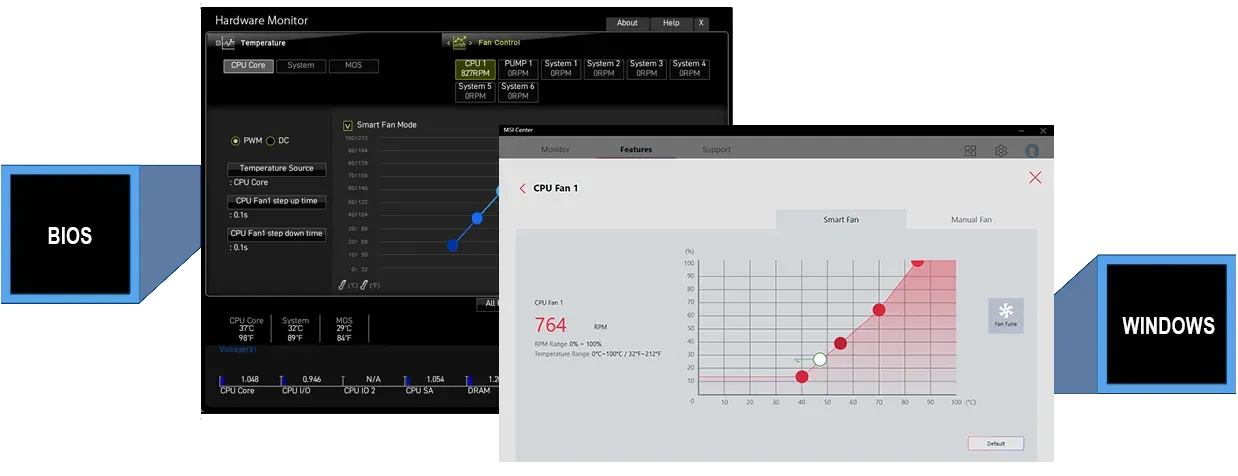
Task: Click the user profile avatar icon
Action: click(1032, 151)
